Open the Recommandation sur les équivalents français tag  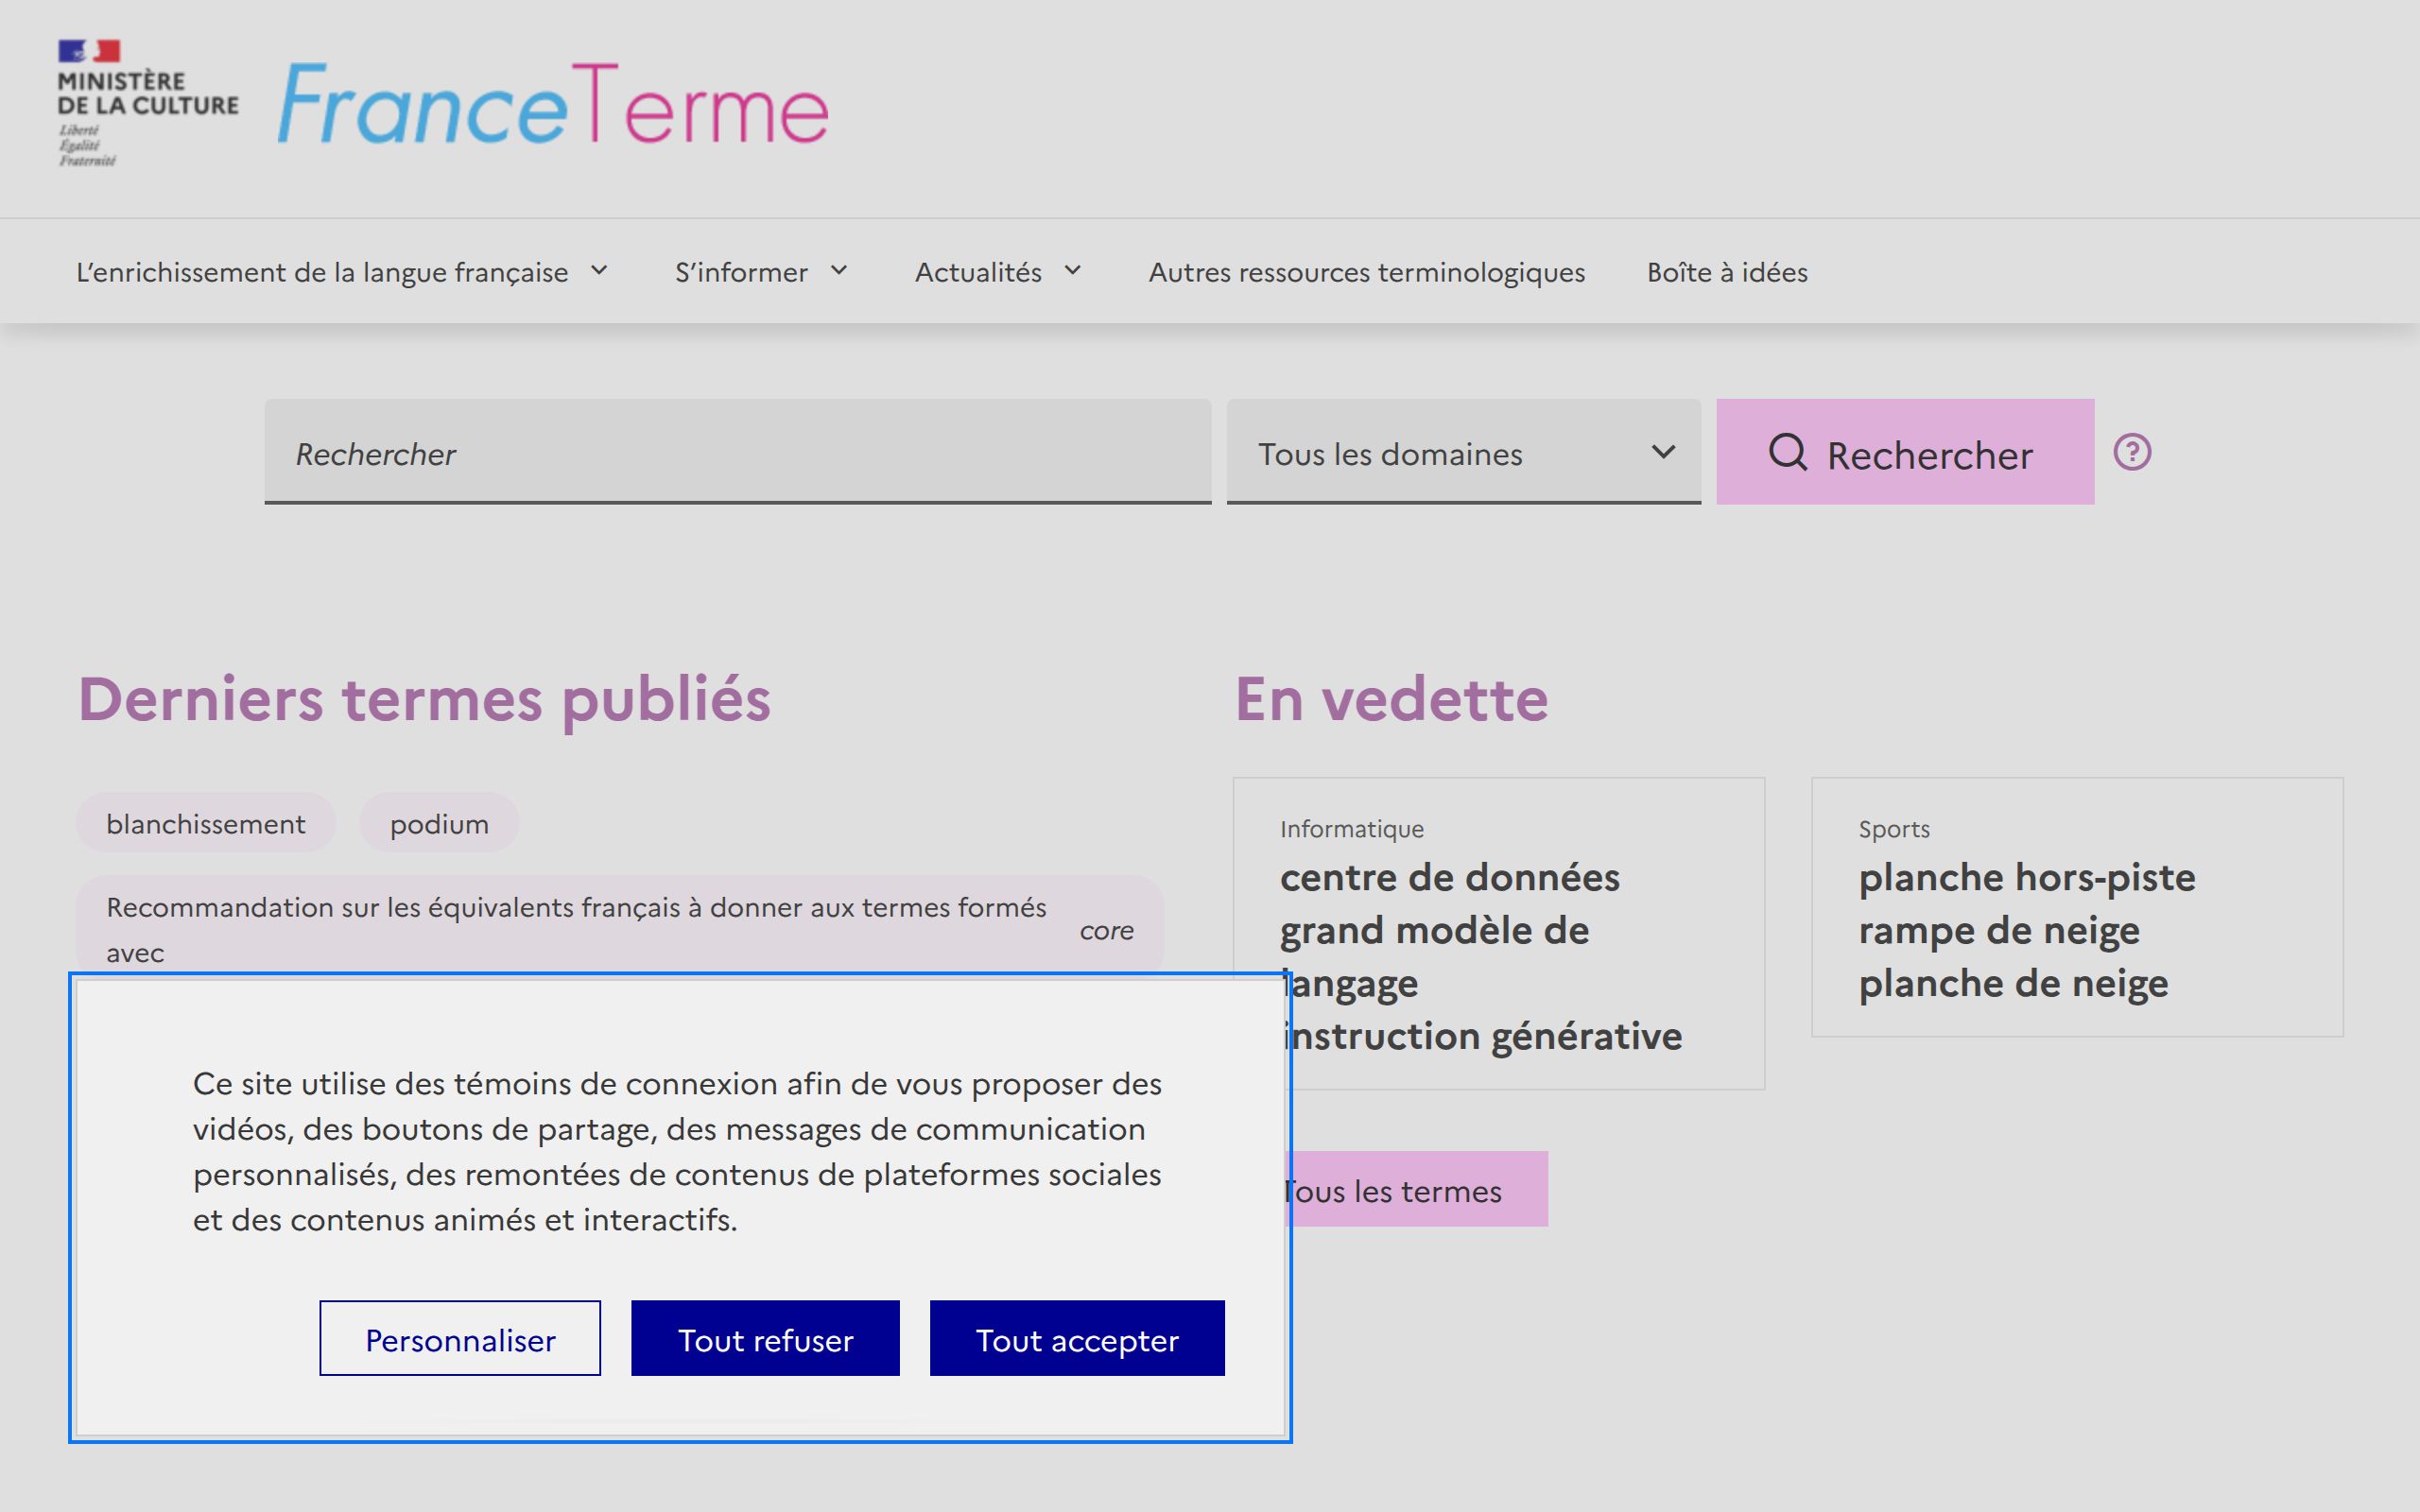620,924
